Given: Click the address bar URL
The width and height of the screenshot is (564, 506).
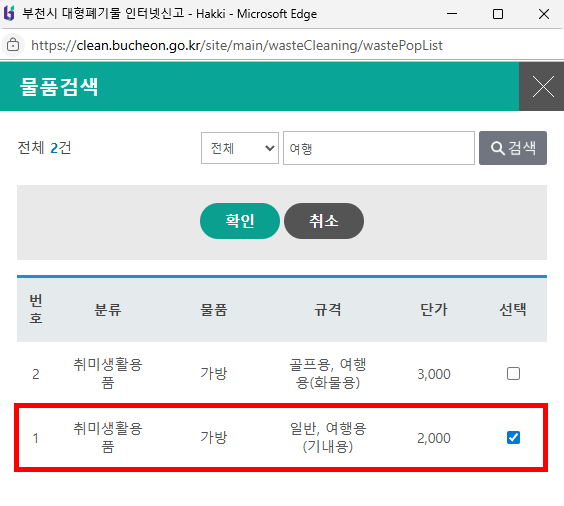Looking at the screenshot, I should (237, 45).
